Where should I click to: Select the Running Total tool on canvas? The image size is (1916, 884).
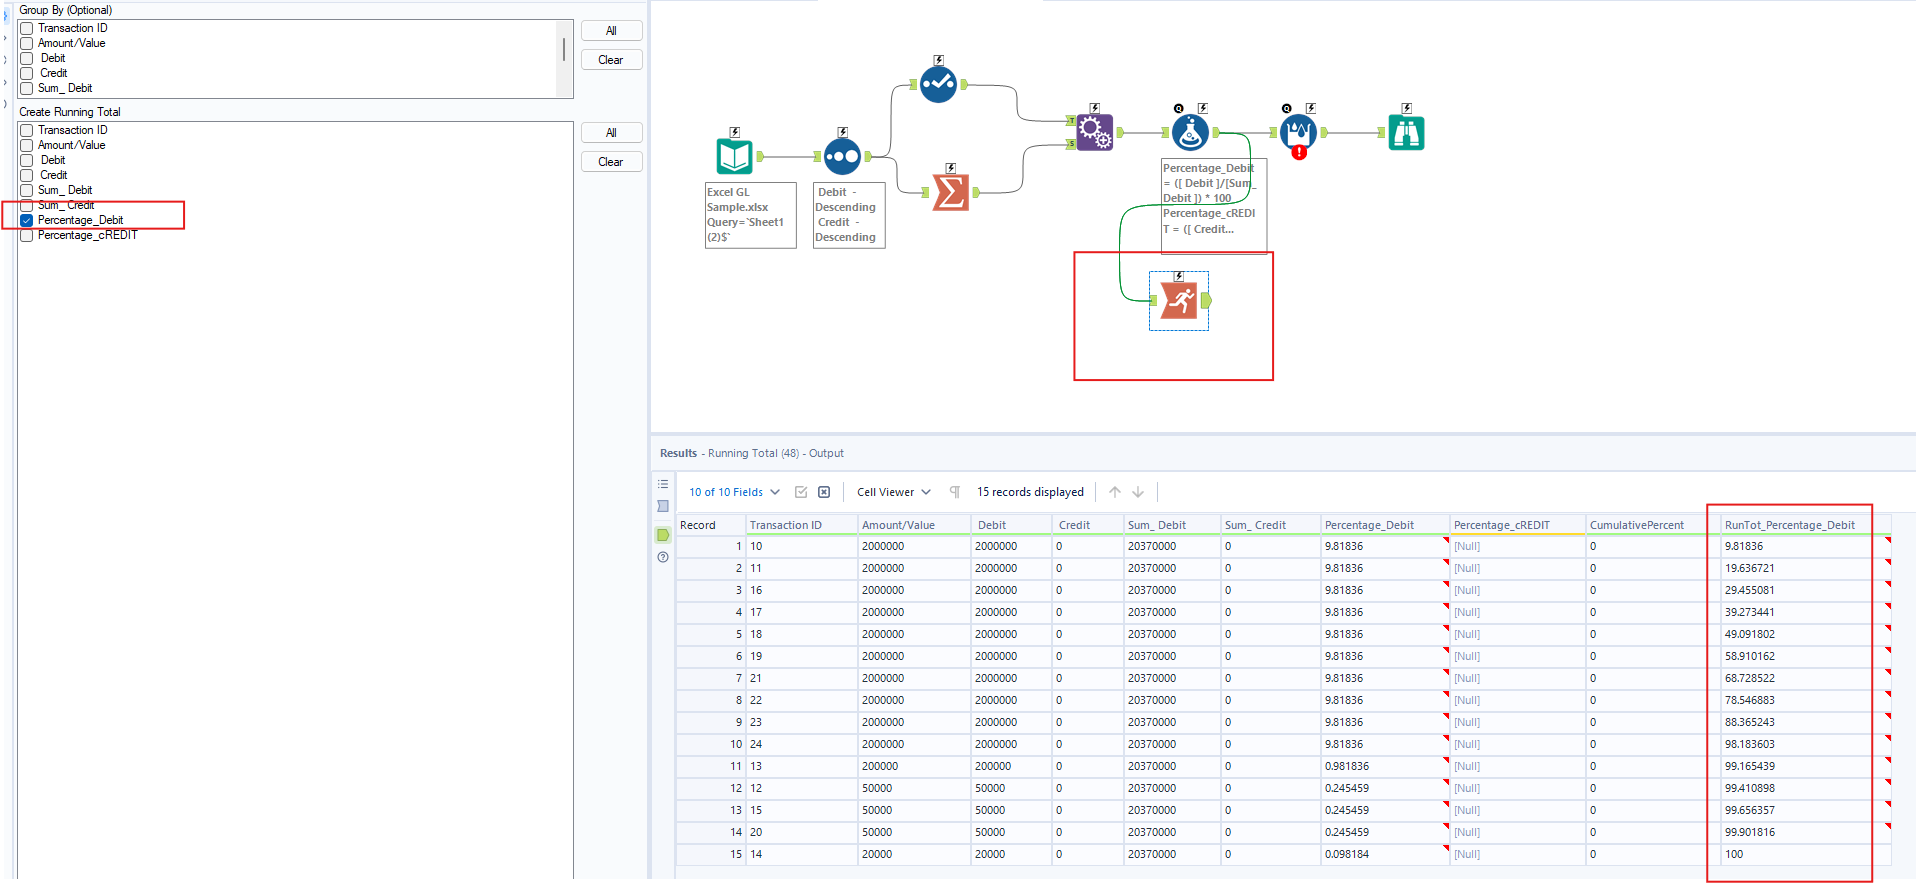tap(1179, 300)
